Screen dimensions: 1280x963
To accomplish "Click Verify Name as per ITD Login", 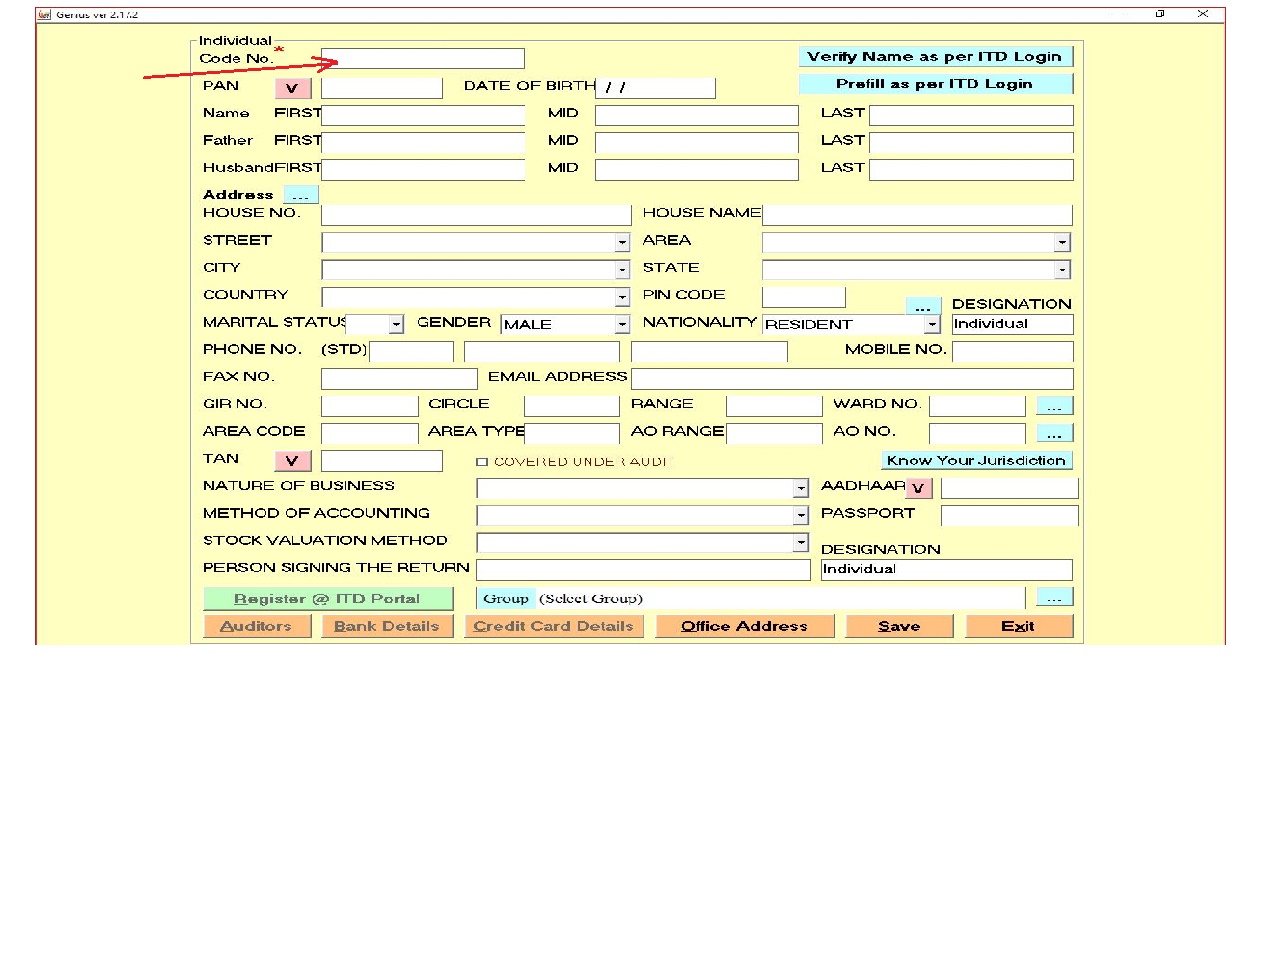I will [935, 57].
